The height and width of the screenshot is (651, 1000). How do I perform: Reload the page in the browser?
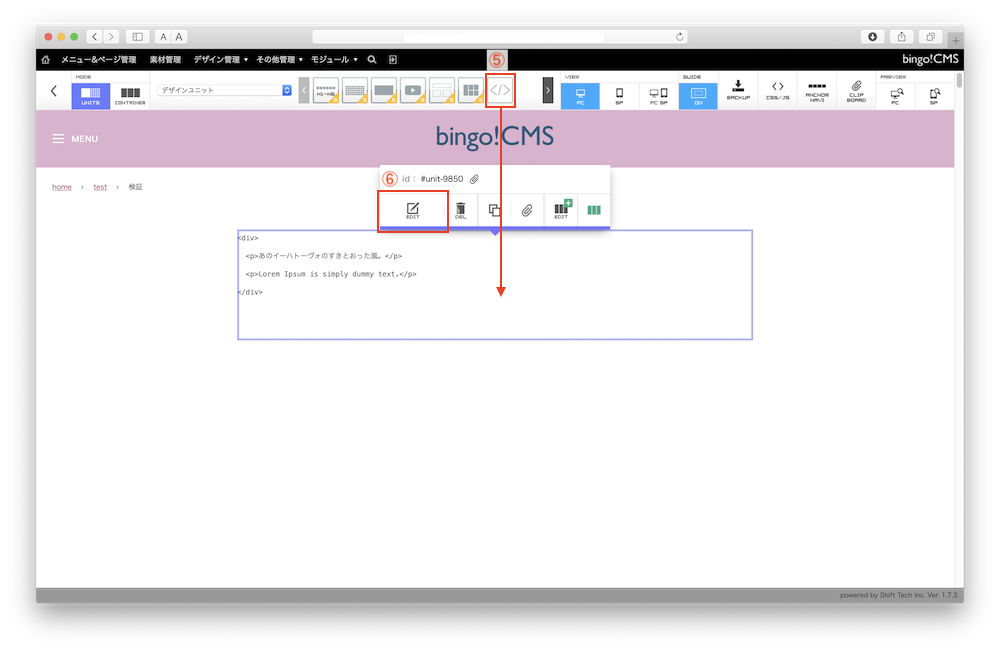(x=679, y=37)
